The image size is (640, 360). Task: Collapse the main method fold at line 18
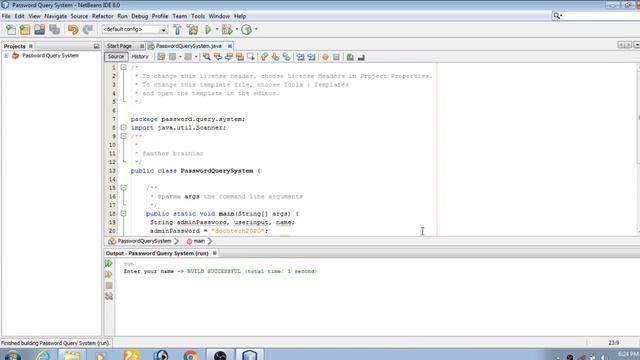pos(123,213)
